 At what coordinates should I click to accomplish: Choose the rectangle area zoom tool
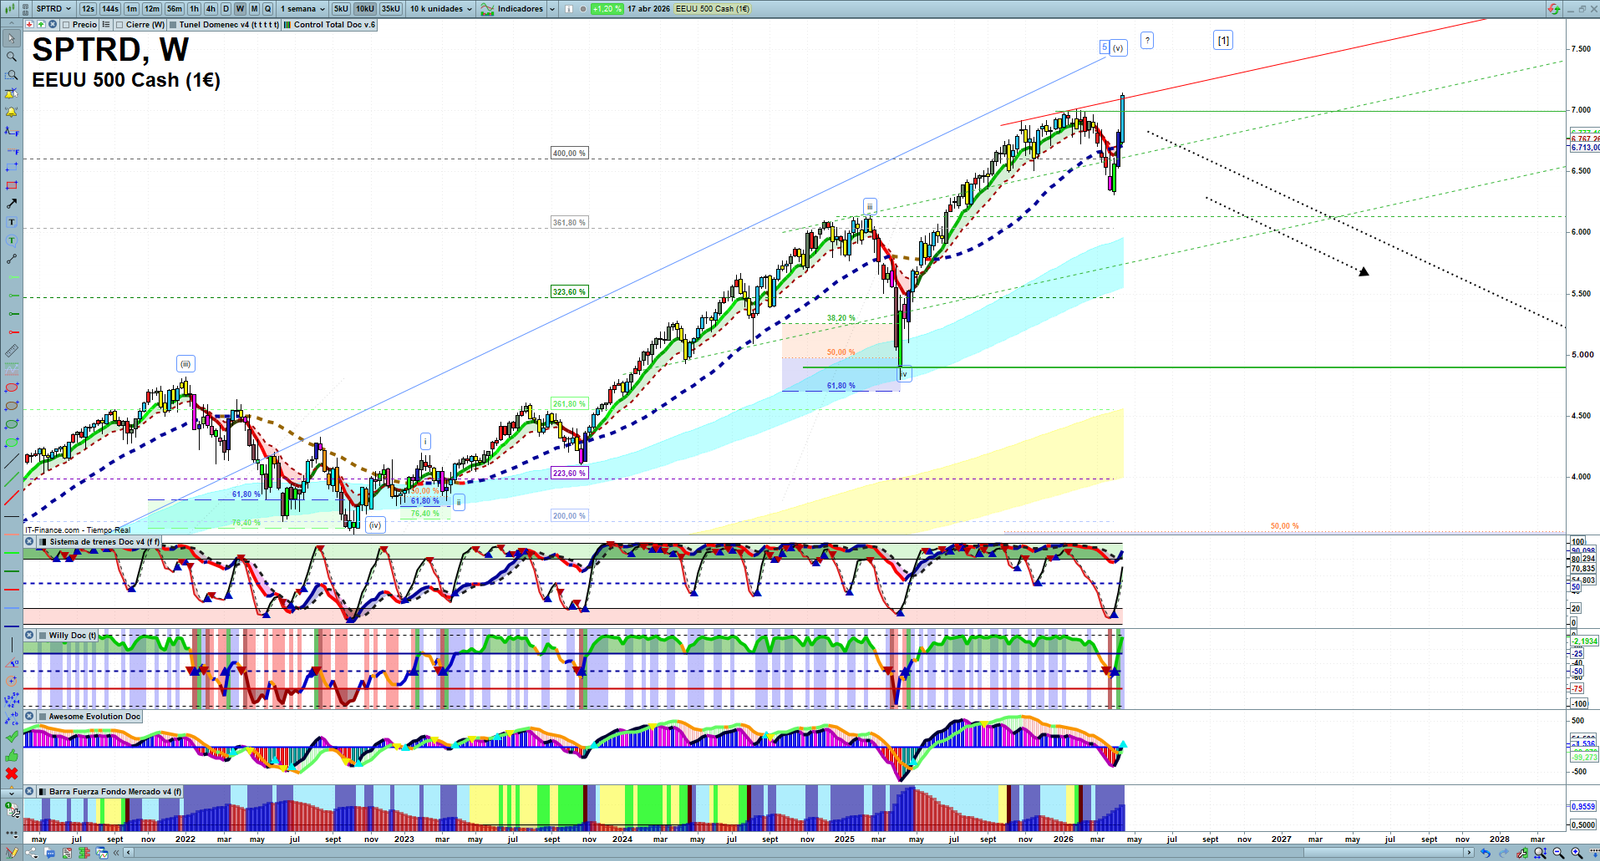11,75
